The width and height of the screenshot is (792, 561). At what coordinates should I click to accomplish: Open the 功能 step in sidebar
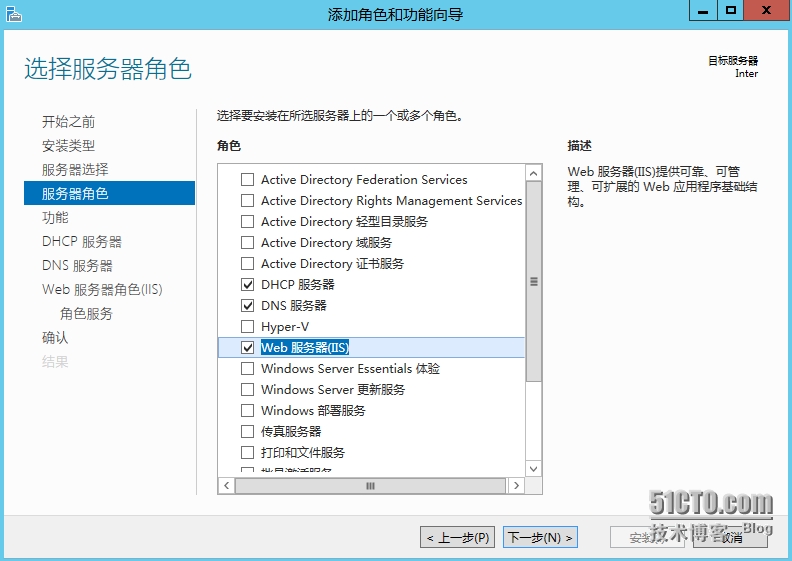click(55, 218)
